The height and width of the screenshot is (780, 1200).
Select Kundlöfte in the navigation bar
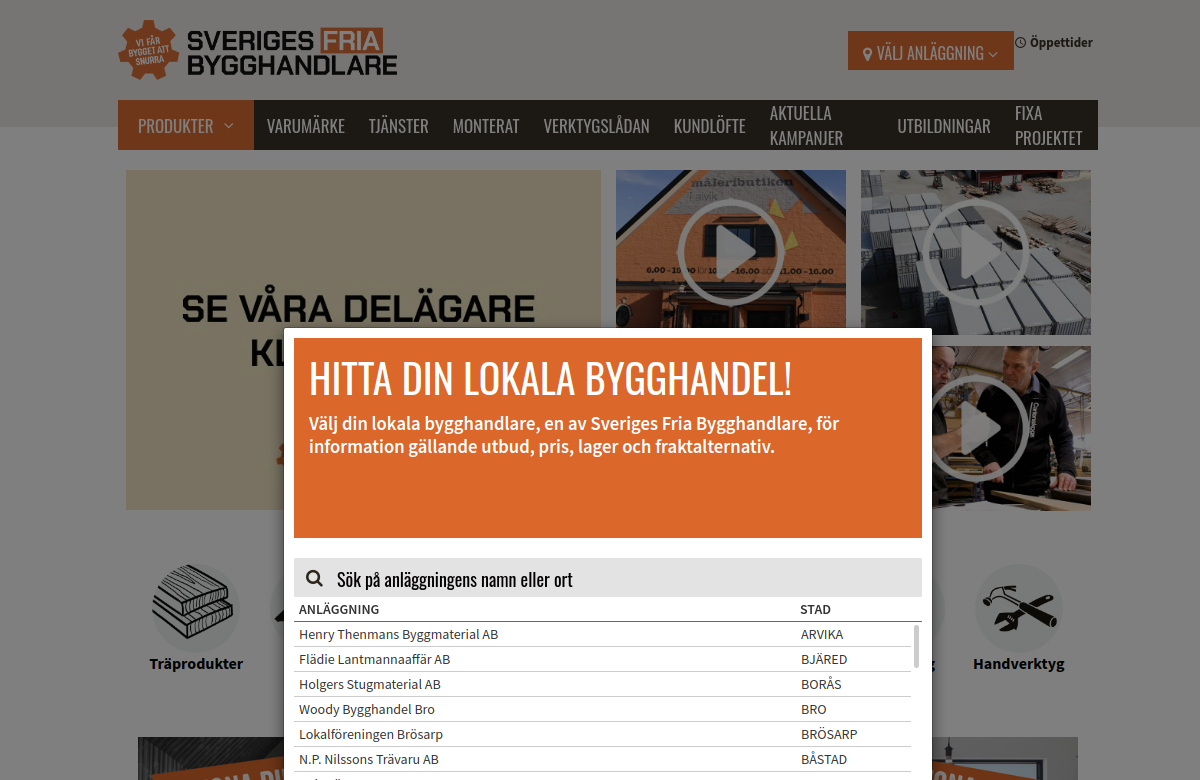point(710,126)
